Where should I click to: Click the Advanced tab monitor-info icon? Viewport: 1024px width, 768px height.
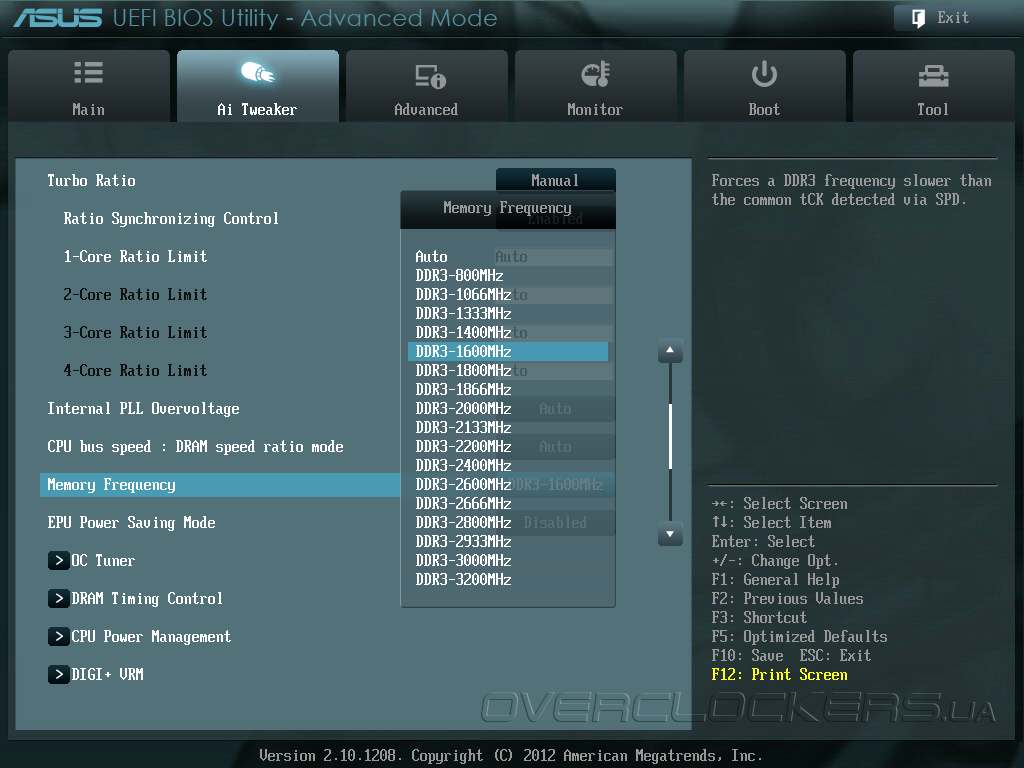[430, 76]
